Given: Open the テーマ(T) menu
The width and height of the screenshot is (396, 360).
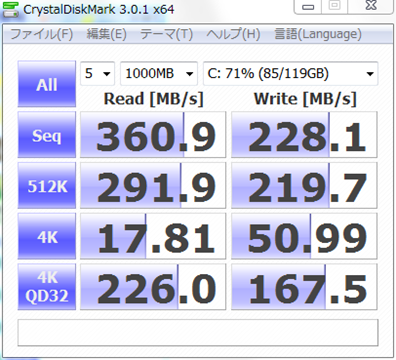Looking at the screenshot, I should tap(166, 34).
